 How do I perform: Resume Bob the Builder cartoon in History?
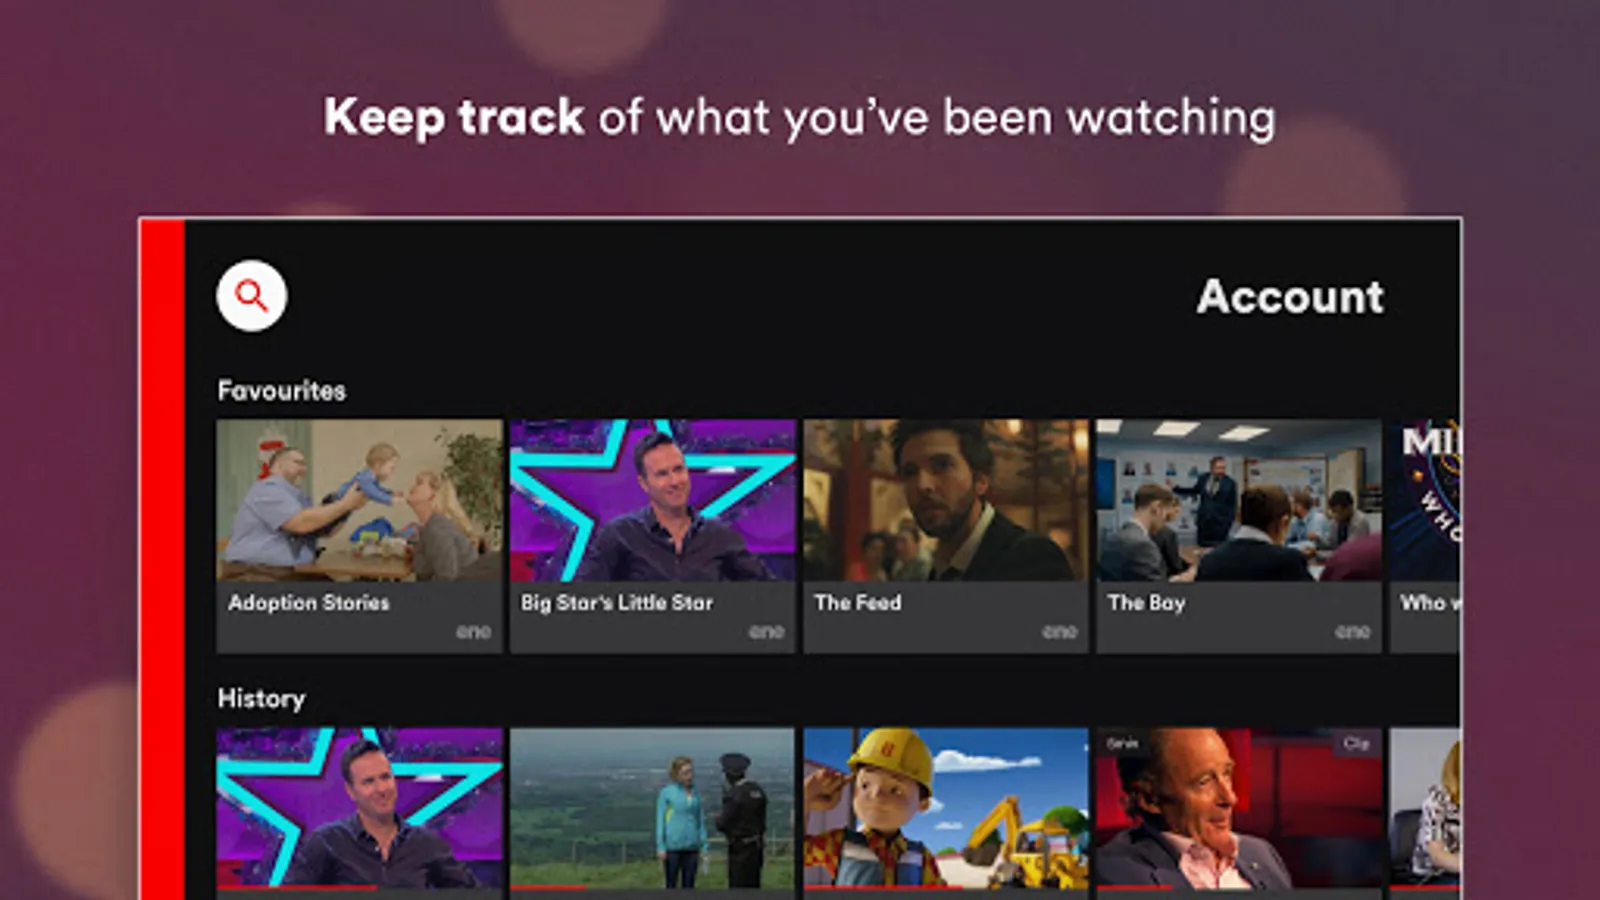point(946,808)
